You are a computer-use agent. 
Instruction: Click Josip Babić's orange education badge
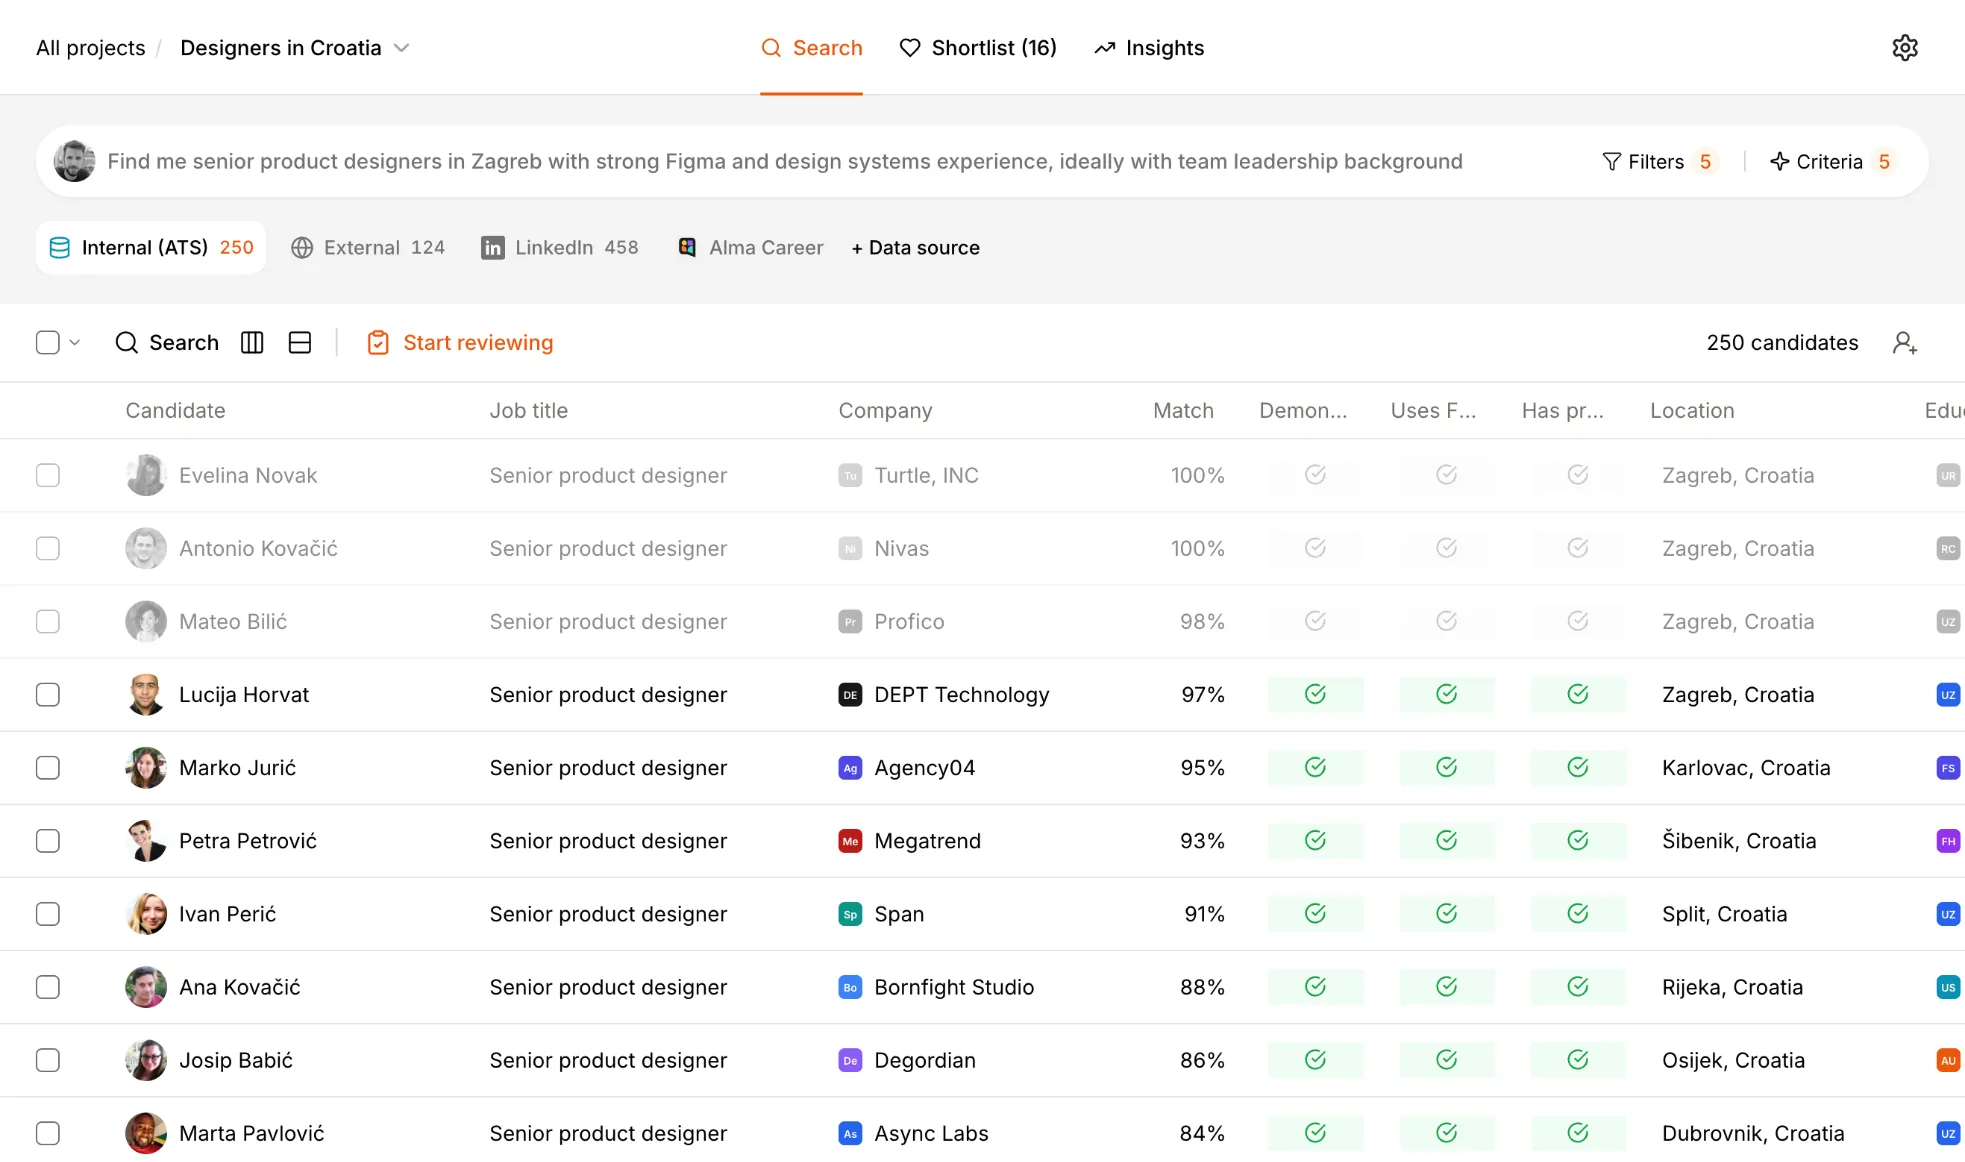tap(1948, 1060)
